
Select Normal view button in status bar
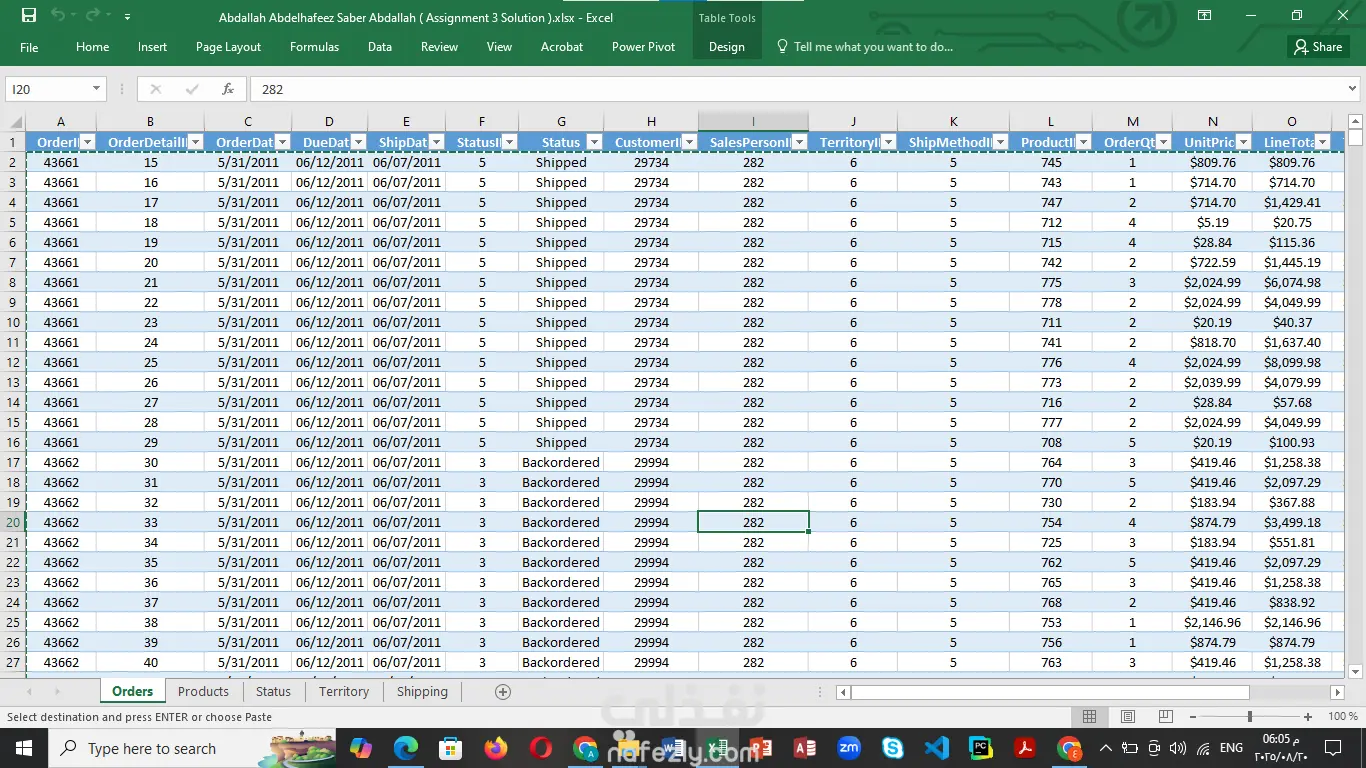pyautogui.click(x=1090, y=717)
